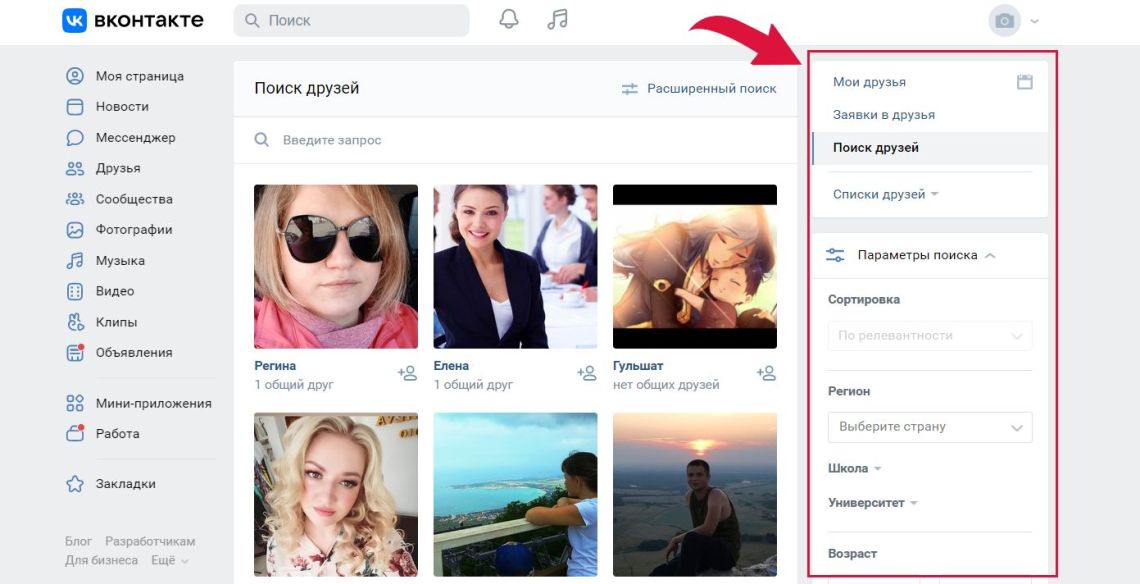
Task: Open the Выберите страну dropdown
Action: (930, 427)
